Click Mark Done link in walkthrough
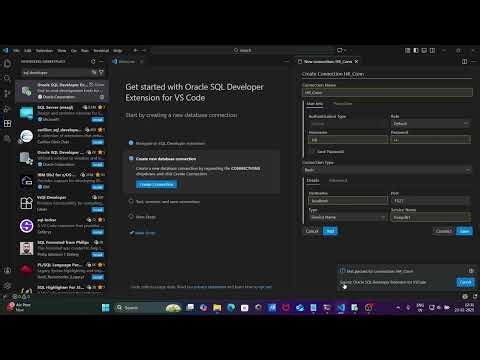This screenshot has height=360, width=480. (143, 233)
